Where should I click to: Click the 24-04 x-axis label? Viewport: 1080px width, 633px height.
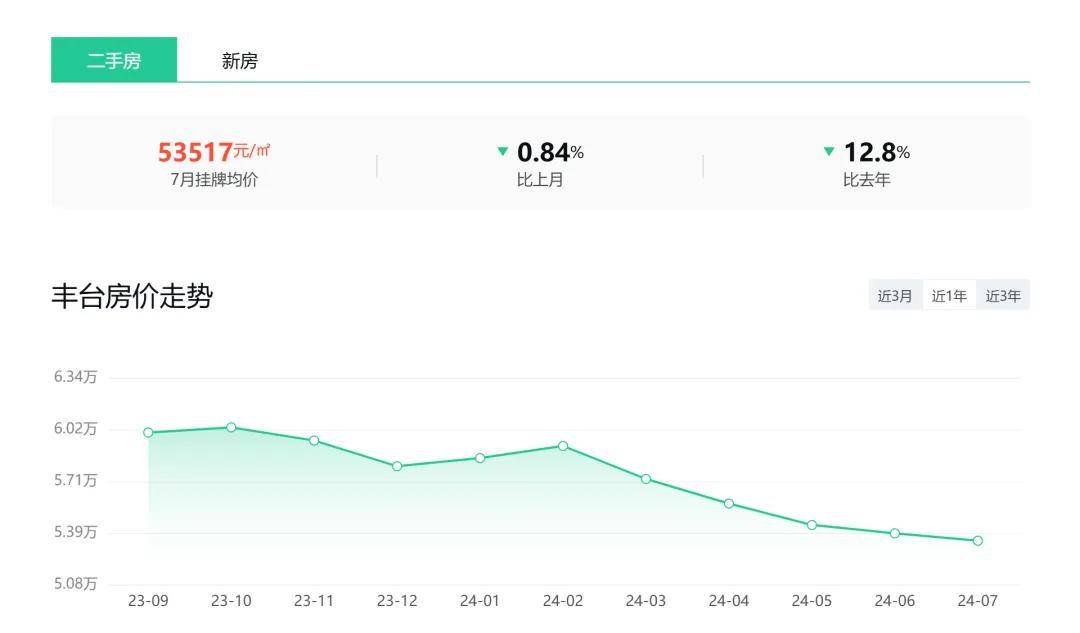click(729, 601)
